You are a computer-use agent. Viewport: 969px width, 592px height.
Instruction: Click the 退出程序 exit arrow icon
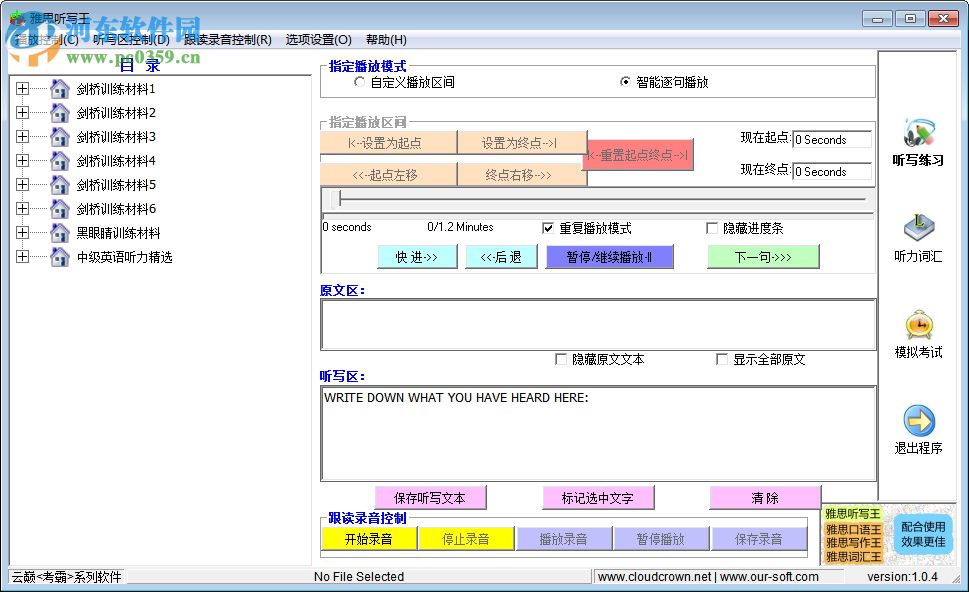point(917,420)
